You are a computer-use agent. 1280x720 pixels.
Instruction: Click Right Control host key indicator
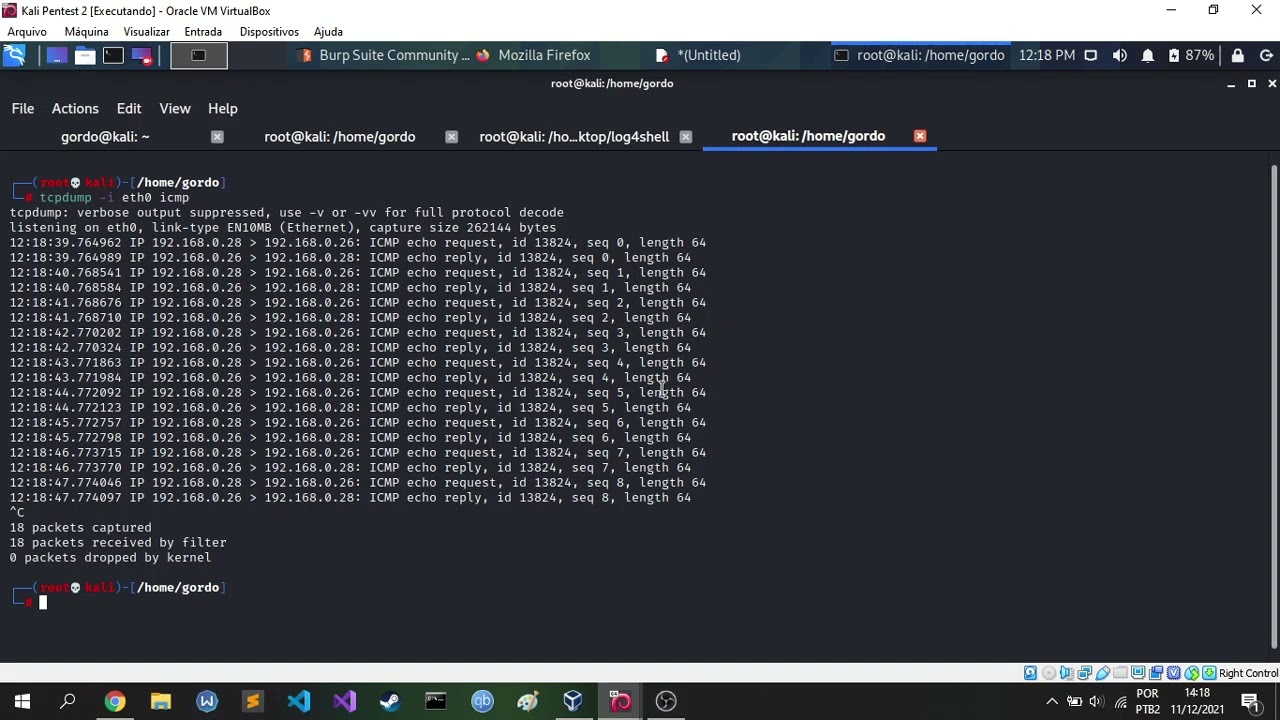click(1248, 673)
